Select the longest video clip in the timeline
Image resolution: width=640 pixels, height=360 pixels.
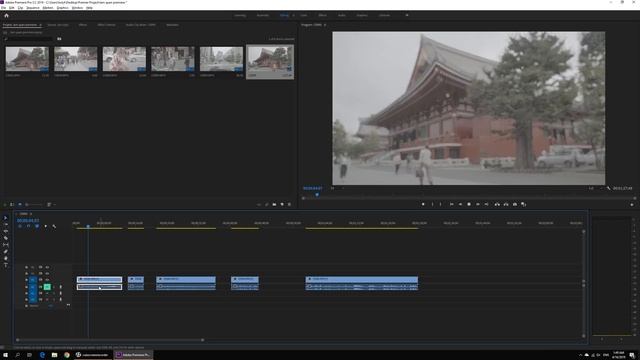(x=362, y=280)
